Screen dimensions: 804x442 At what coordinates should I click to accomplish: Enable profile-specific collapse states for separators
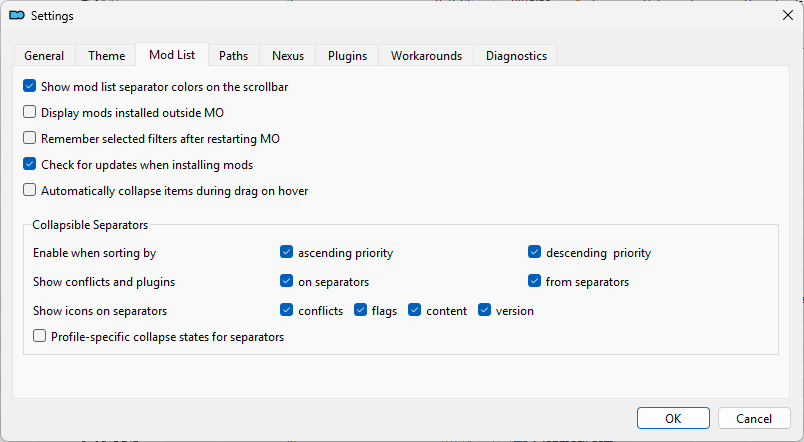pos(40,337)
